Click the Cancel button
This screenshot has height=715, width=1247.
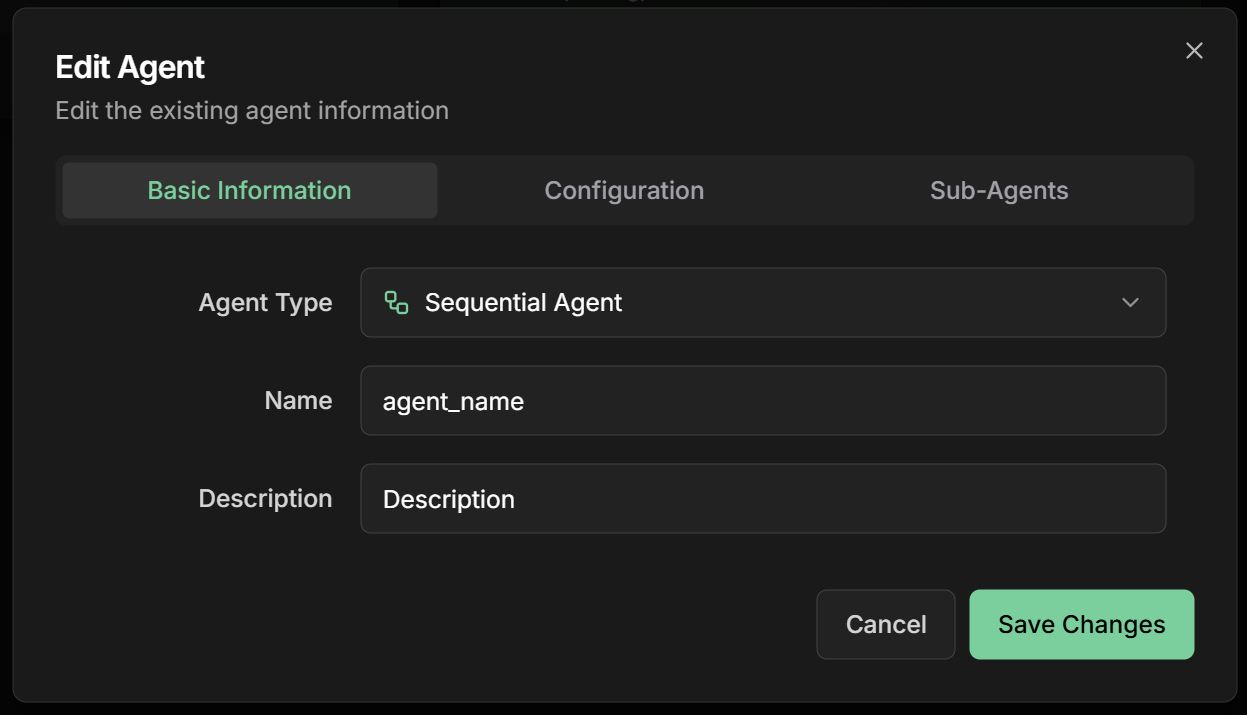(885, 624)
